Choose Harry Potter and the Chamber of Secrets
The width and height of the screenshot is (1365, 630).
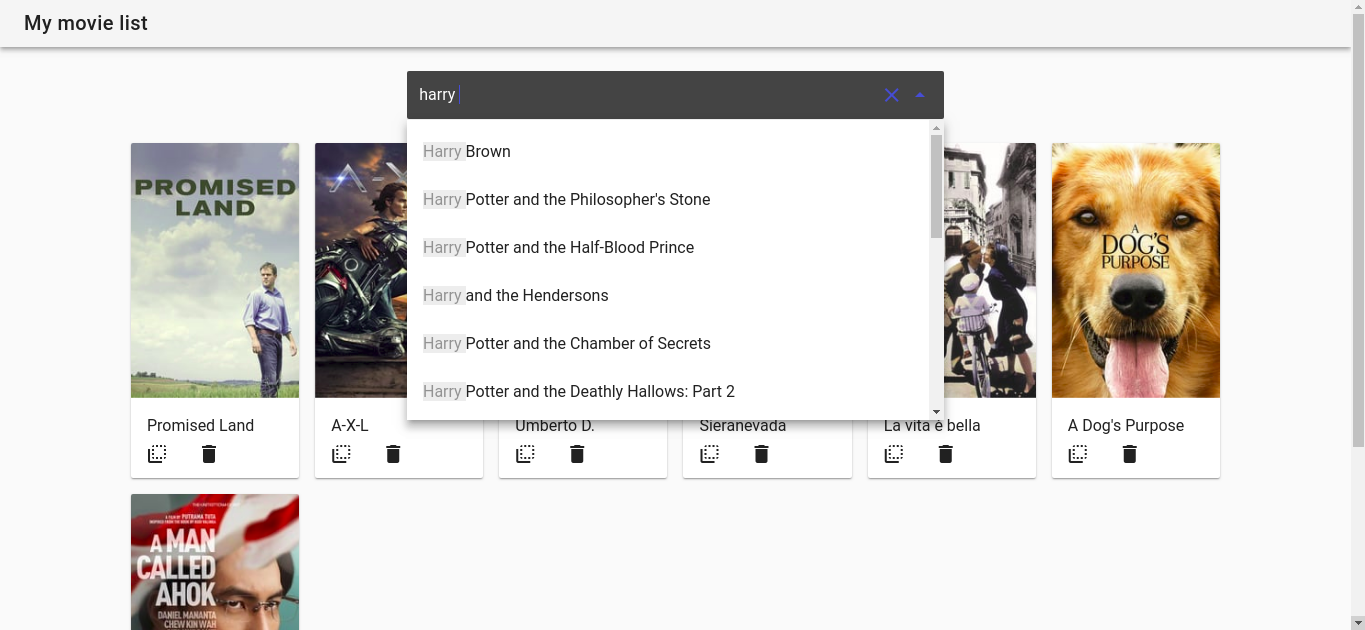(668, 344)
